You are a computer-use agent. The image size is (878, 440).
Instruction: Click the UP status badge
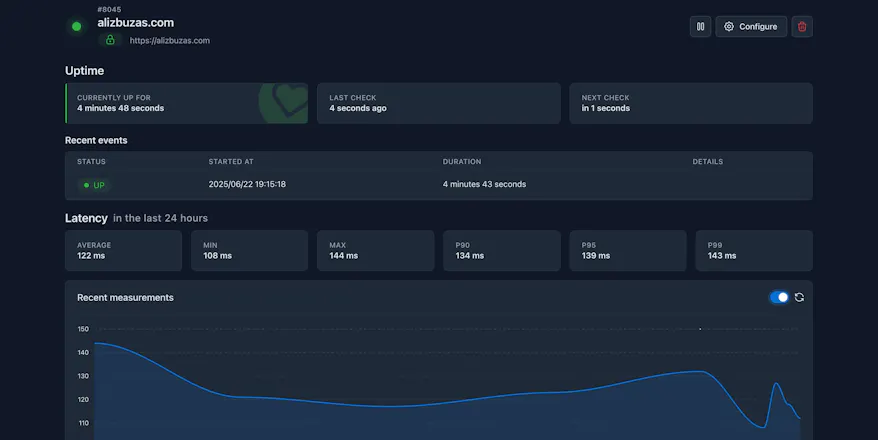tap(94, 185)
